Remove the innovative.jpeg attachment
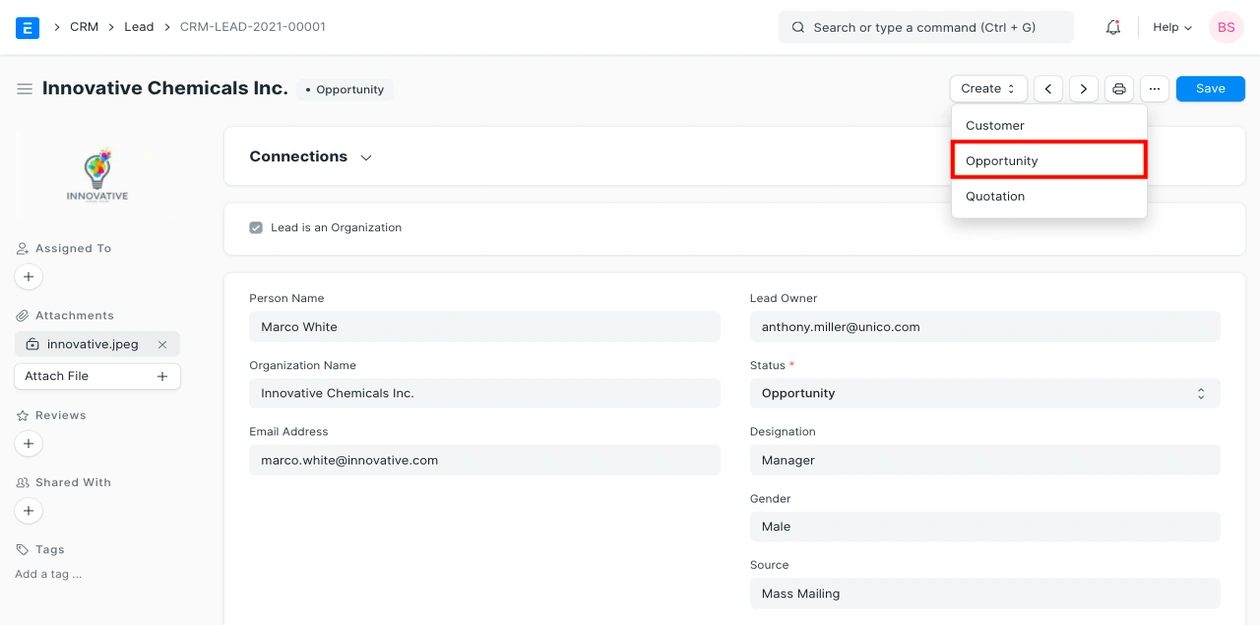Image resolution: width=1260 pixels, height=625 pixels. point(162,344)
